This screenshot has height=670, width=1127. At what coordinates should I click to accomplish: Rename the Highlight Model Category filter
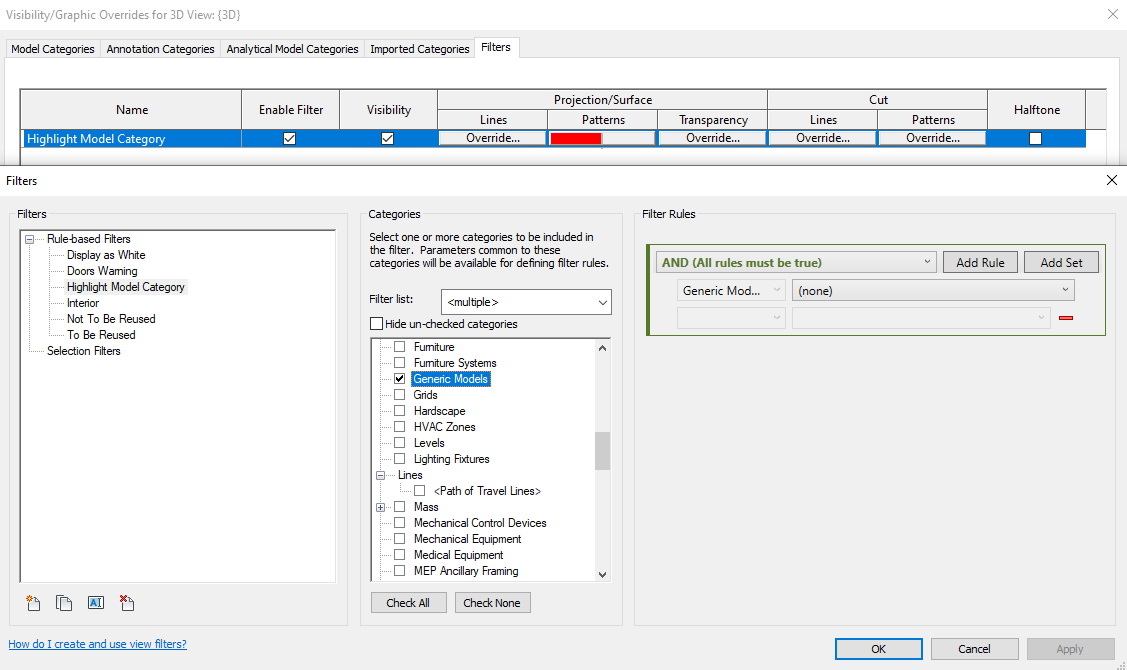coord(95,603)
